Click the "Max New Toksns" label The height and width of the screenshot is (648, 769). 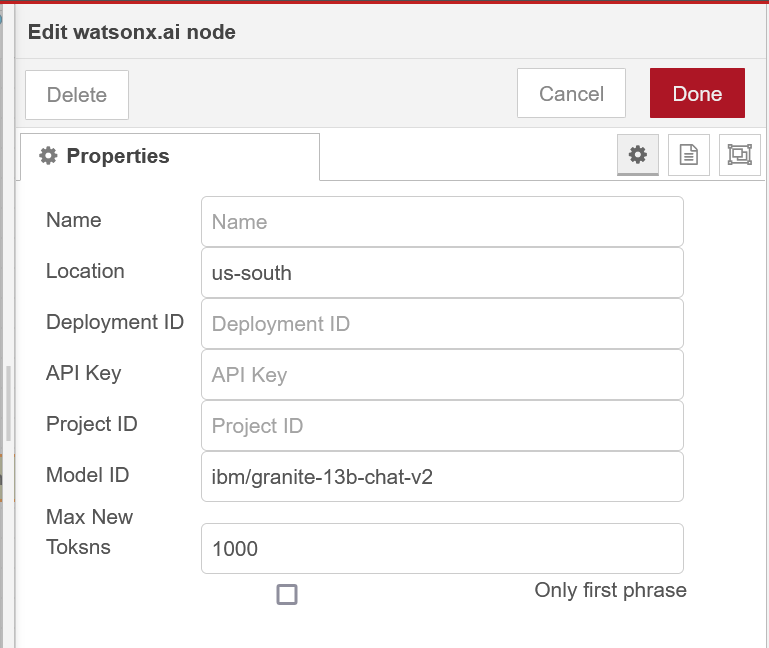(x=89, y=532)
